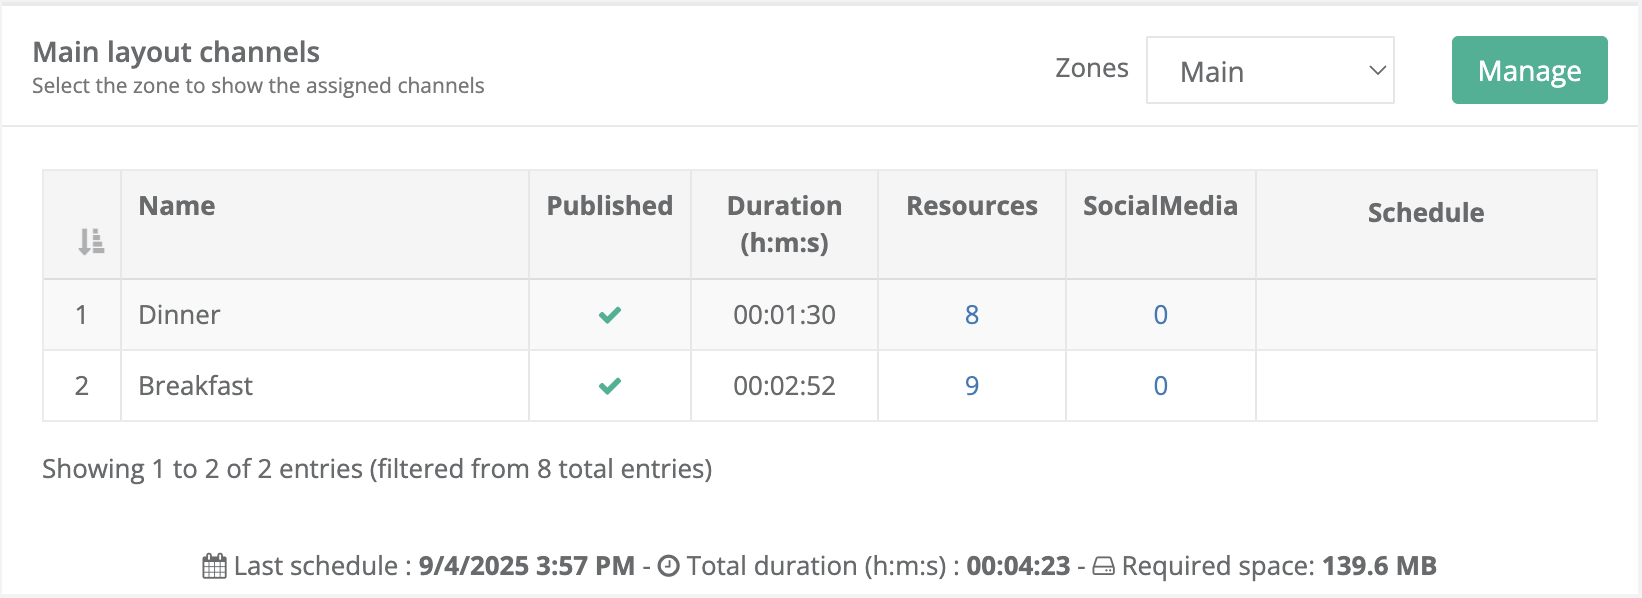The image size is (1642, 598).
Task: Select the Breakfast channel name cell
Action: [196, 386]
